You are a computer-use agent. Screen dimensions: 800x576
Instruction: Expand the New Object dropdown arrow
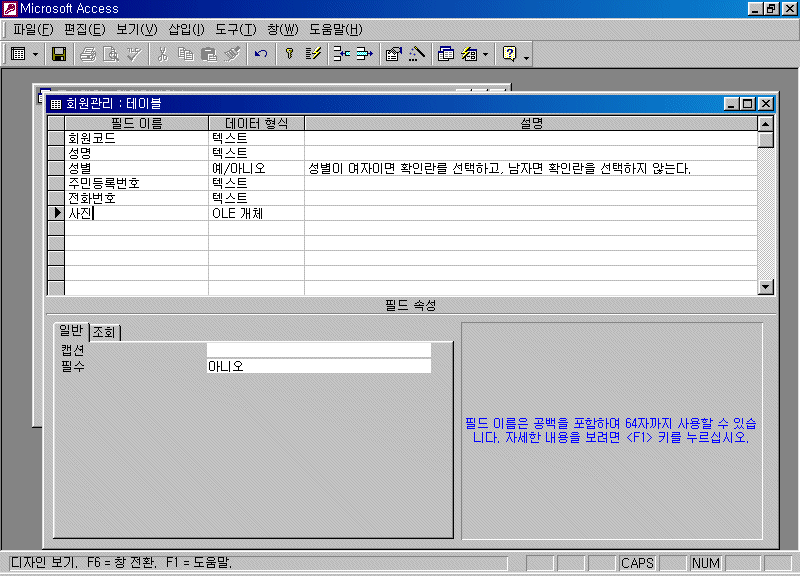485,54
